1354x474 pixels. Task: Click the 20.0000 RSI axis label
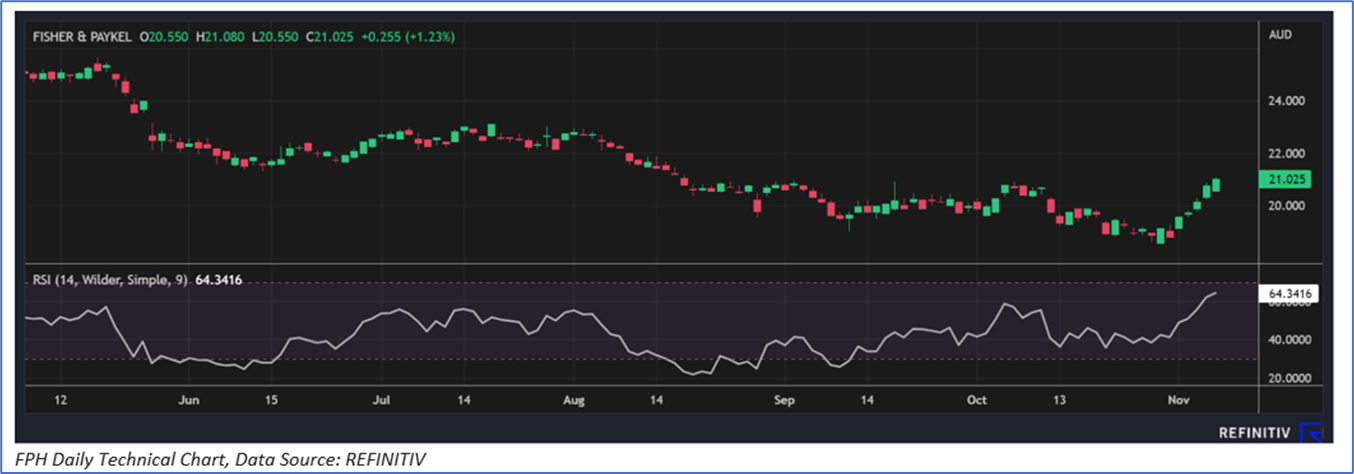[1289, 378]
